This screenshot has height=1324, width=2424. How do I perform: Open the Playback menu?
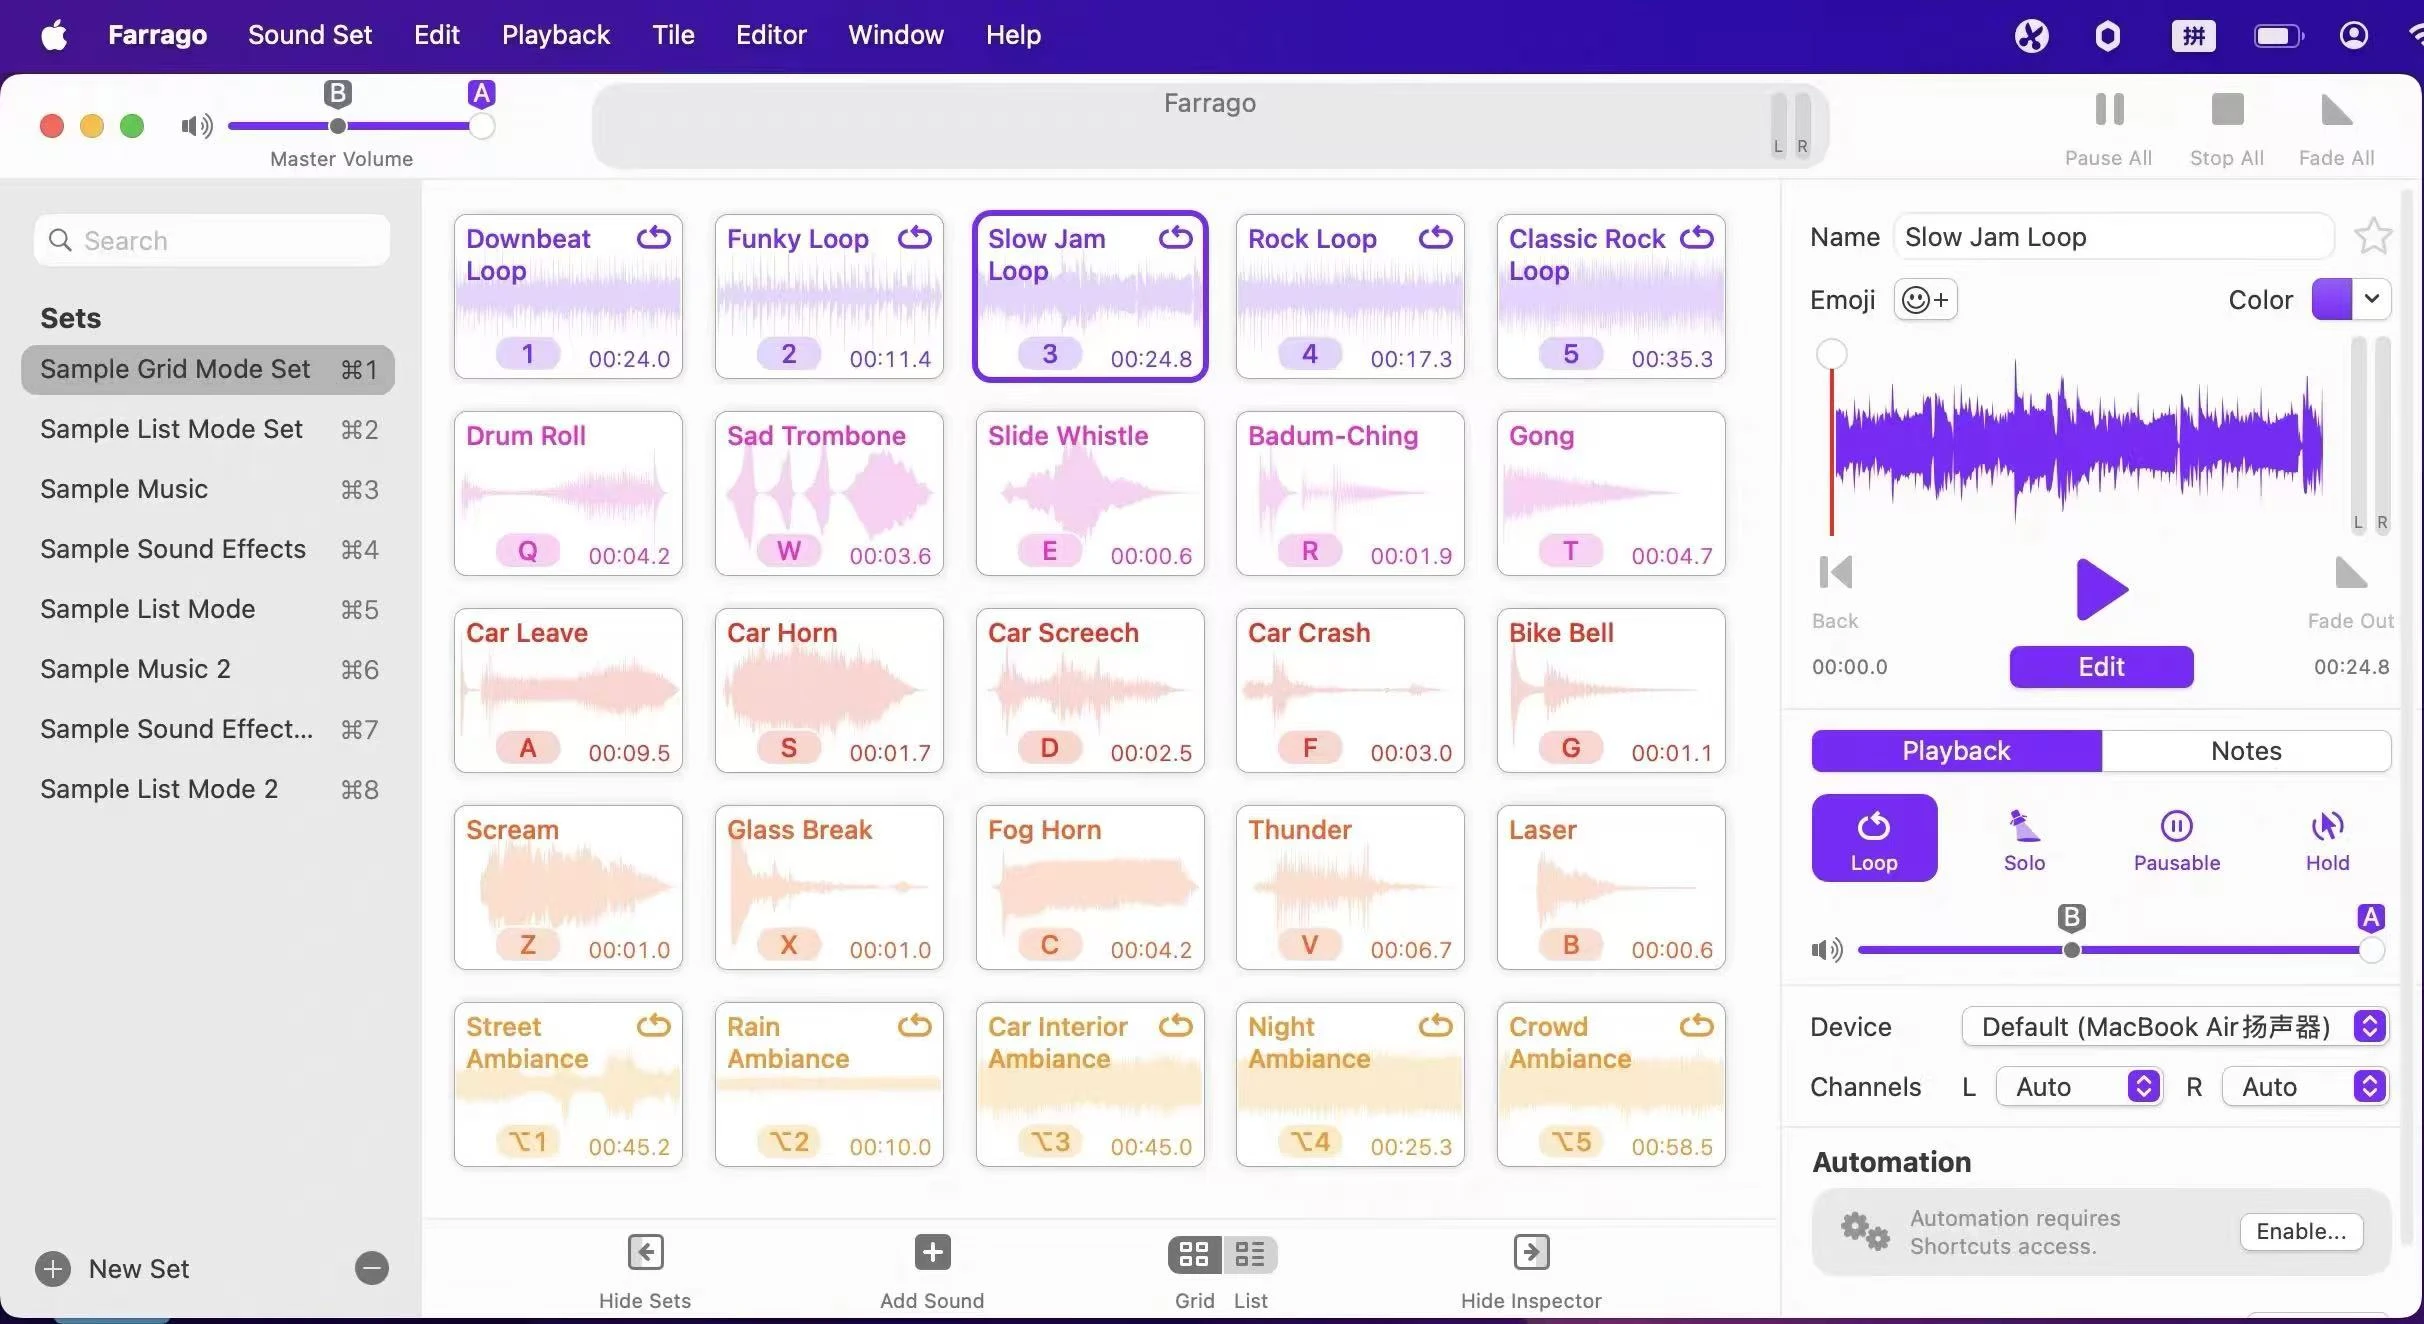[x=555, y=35]
